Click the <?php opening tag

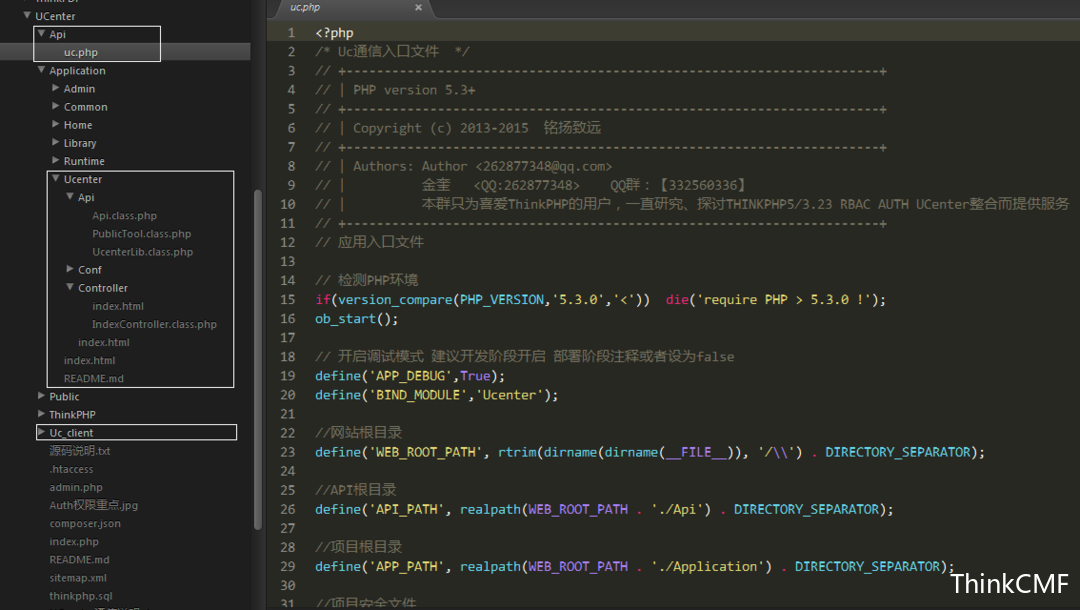coord(335,32)
